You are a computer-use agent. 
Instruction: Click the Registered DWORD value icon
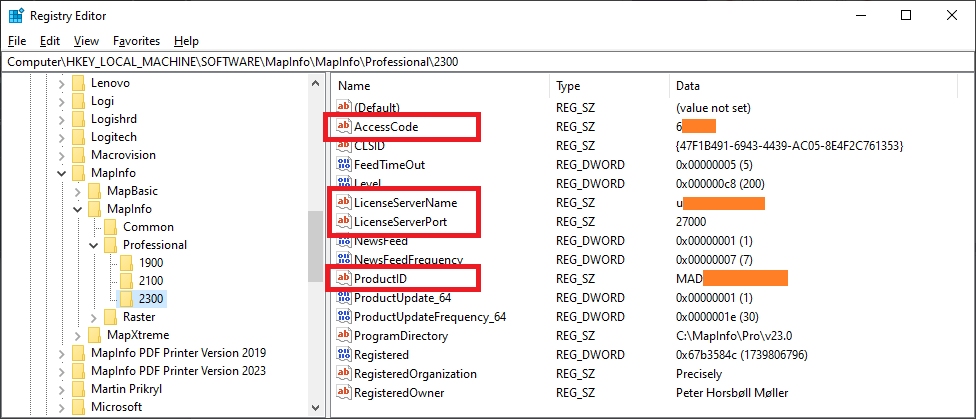point(344,355)
